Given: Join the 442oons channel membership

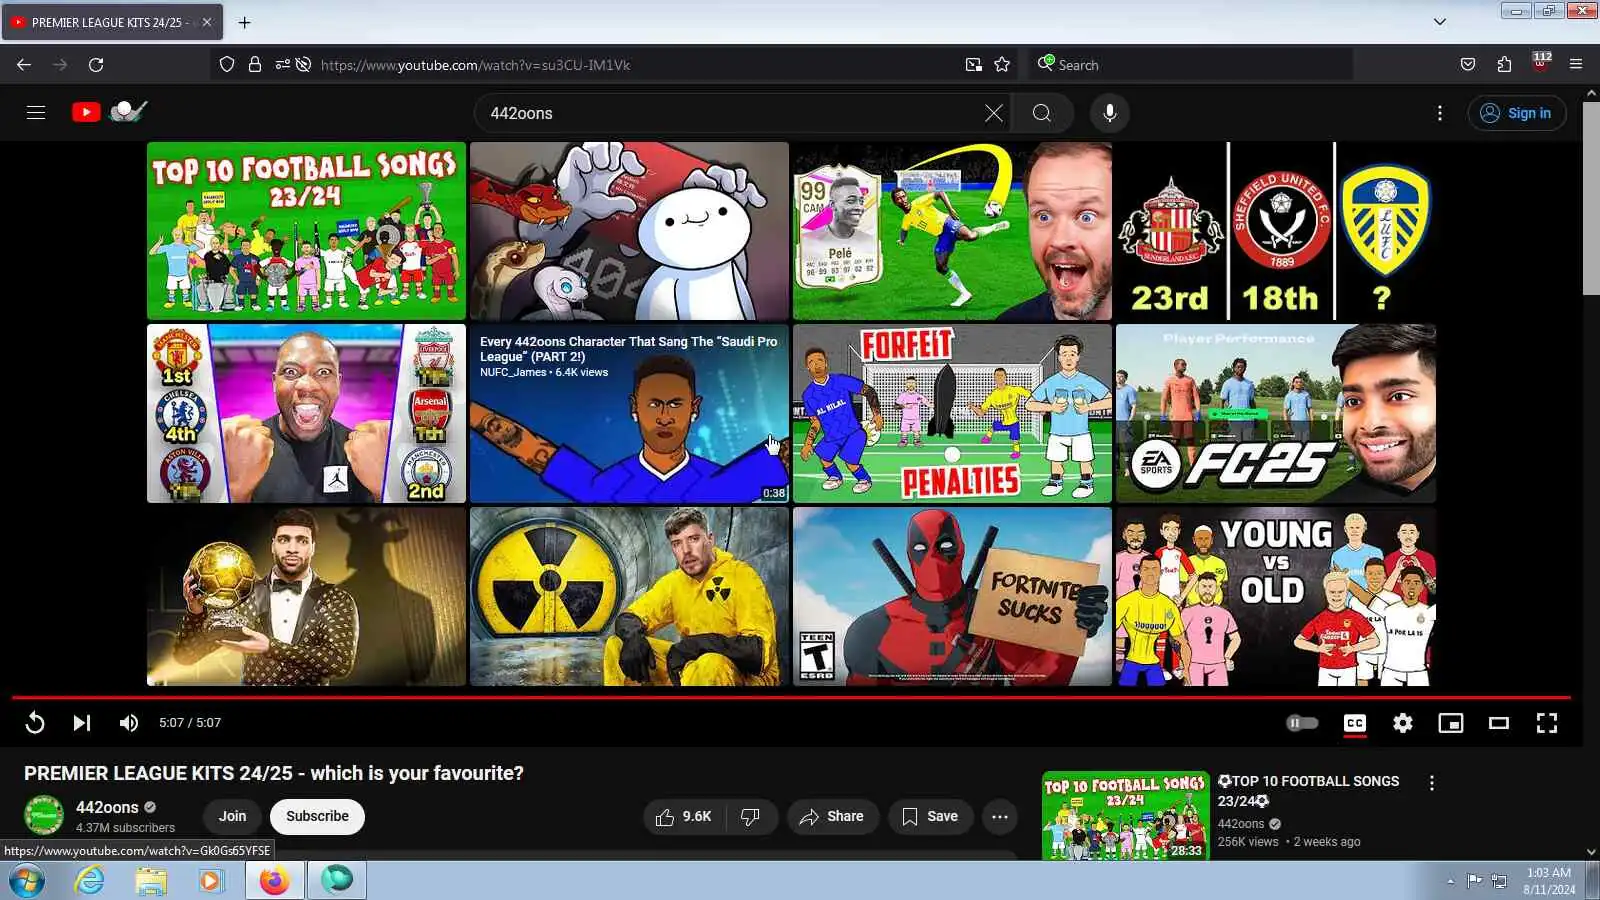Looking at the screenshot, I should point(233,816).
